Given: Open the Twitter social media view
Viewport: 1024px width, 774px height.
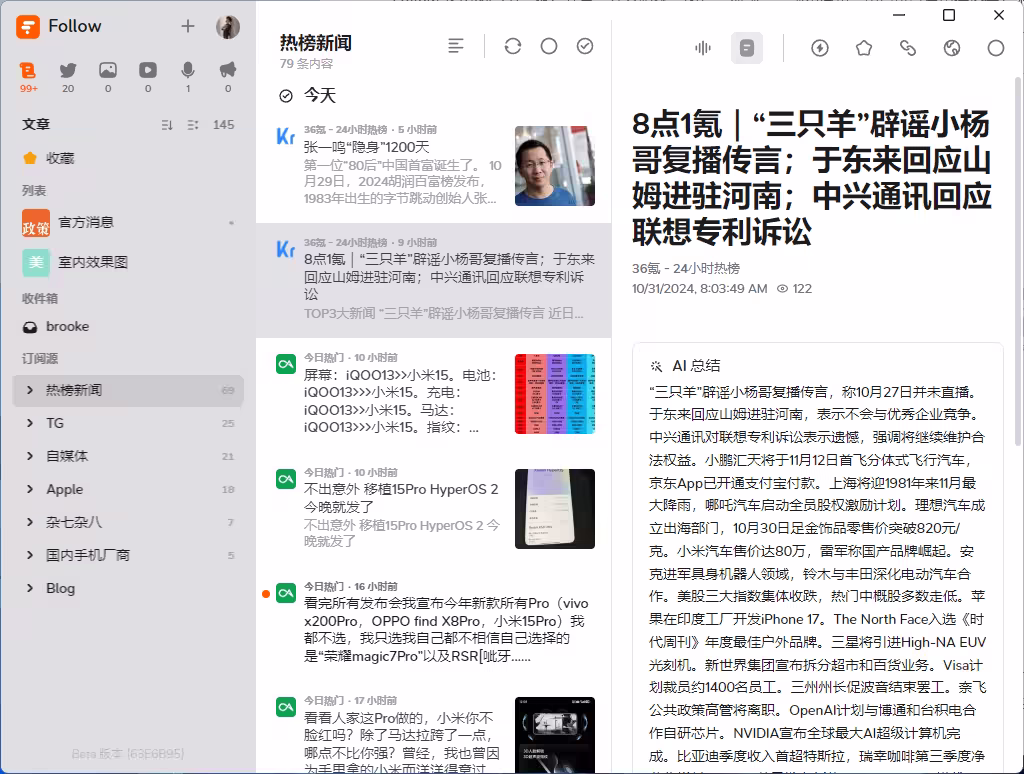Looking at the screenshot, I should click(68, 70).
